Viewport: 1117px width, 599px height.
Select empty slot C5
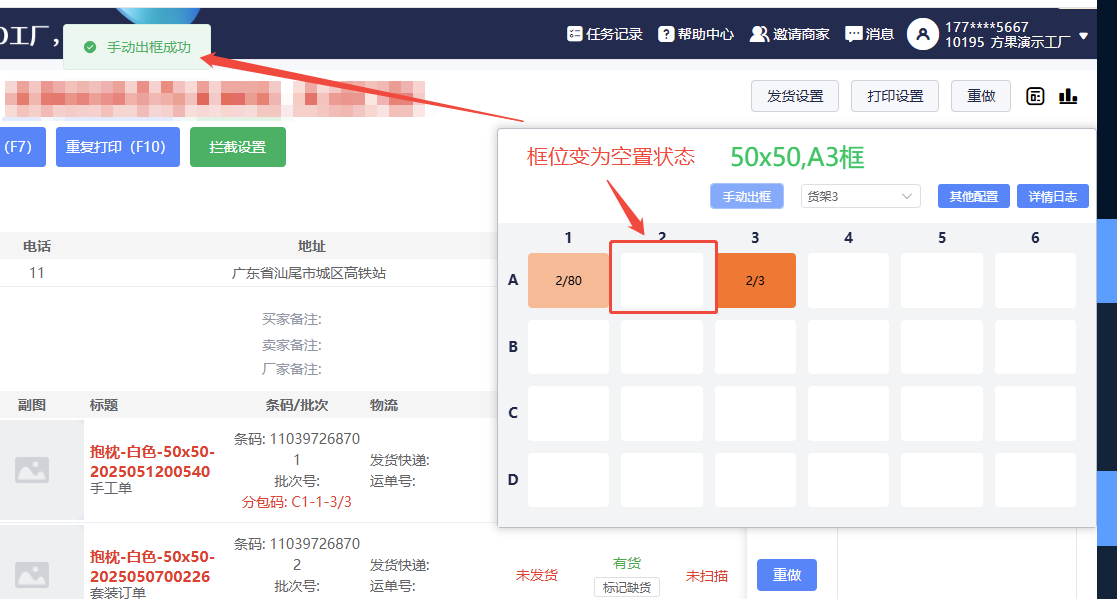point(942,413)
